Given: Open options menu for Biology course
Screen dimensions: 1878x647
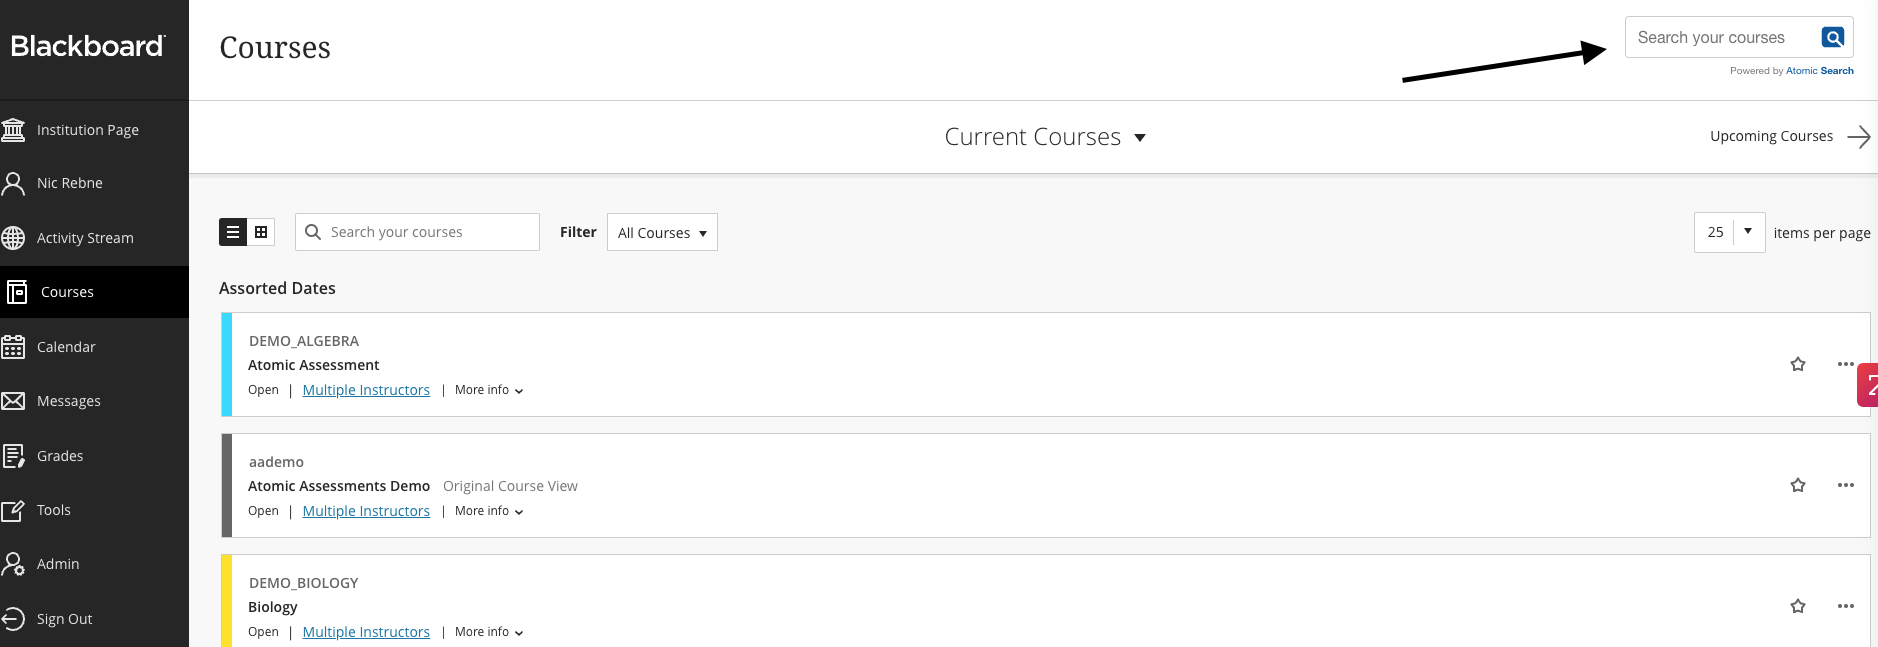Looking at the screenshot, I should [1845, 606].
